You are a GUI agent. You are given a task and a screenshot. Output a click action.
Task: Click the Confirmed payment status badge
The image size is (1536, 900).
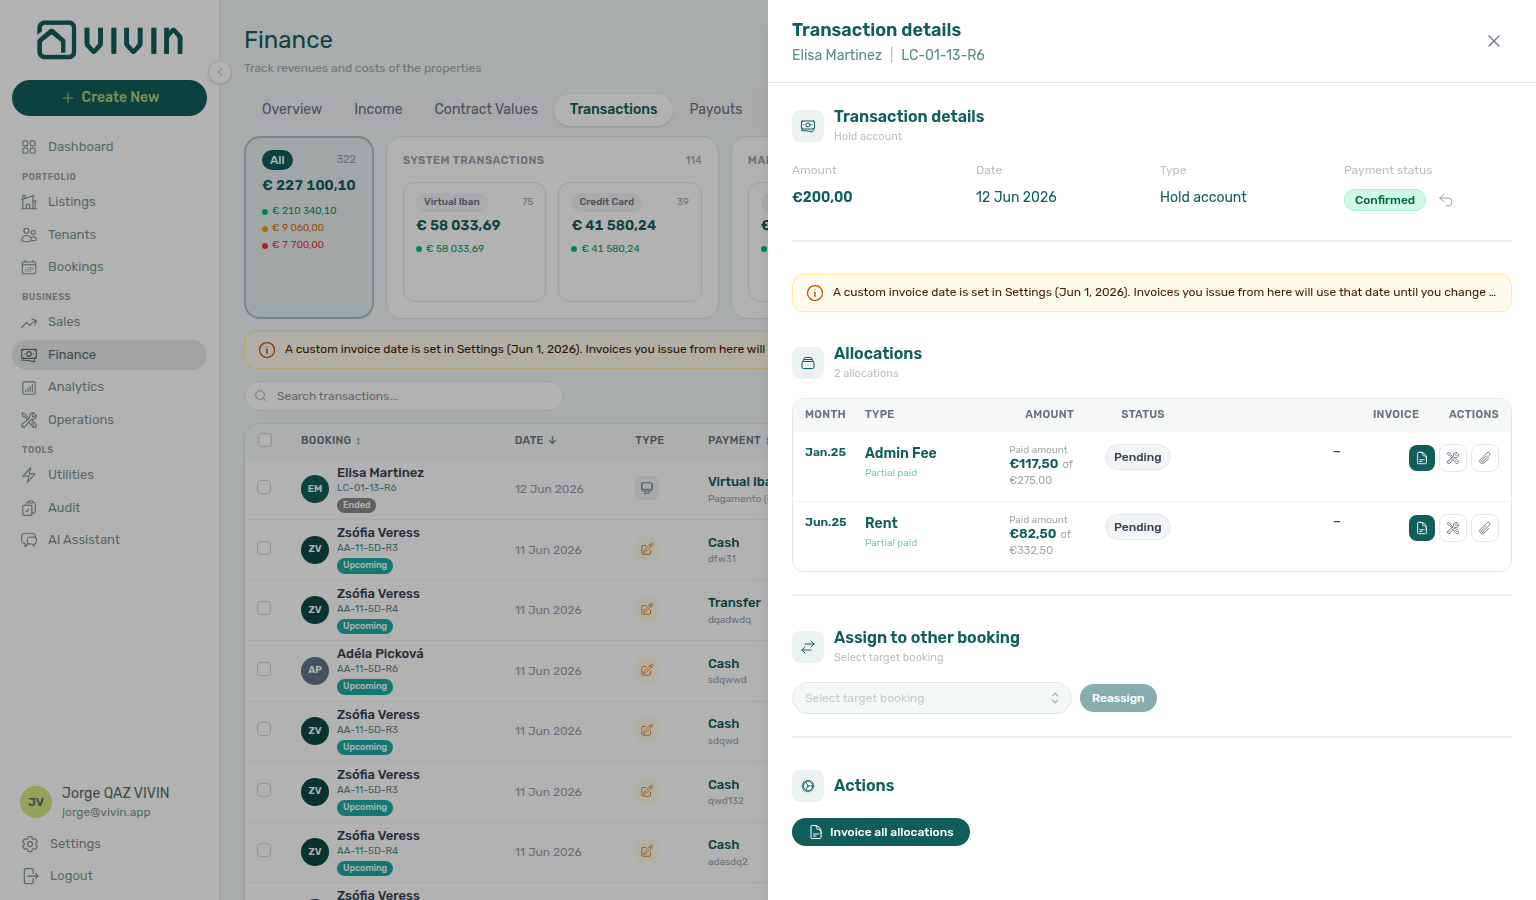[x=1385, y=200]
